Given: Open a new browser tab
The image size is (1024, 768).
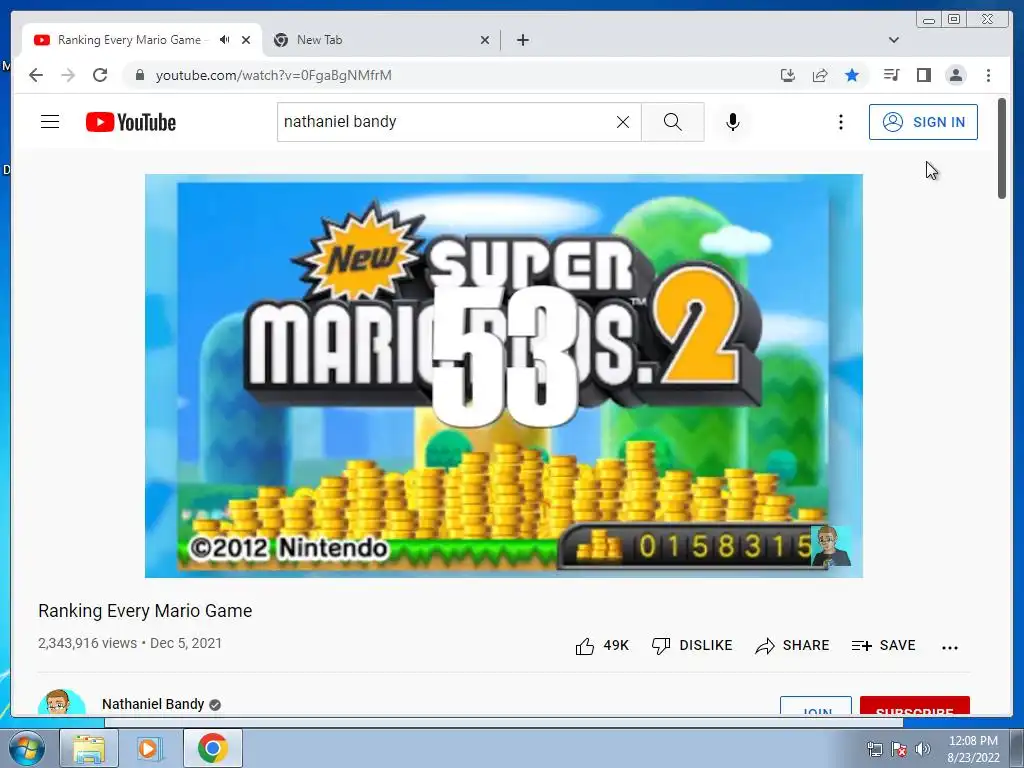Looking at the screenshot, I should tap(522, 40).
